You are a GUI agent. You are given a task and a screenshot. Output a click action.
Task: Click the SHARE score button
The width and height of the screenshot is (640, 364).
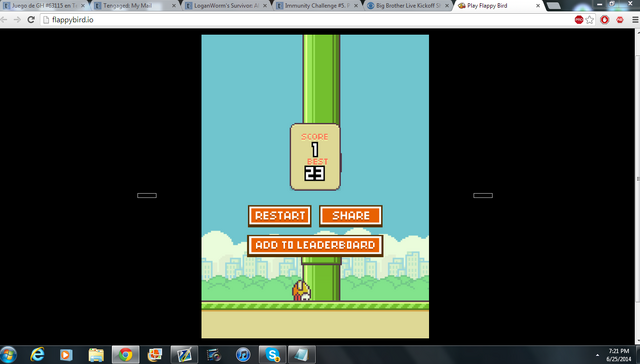coord(351,215)
